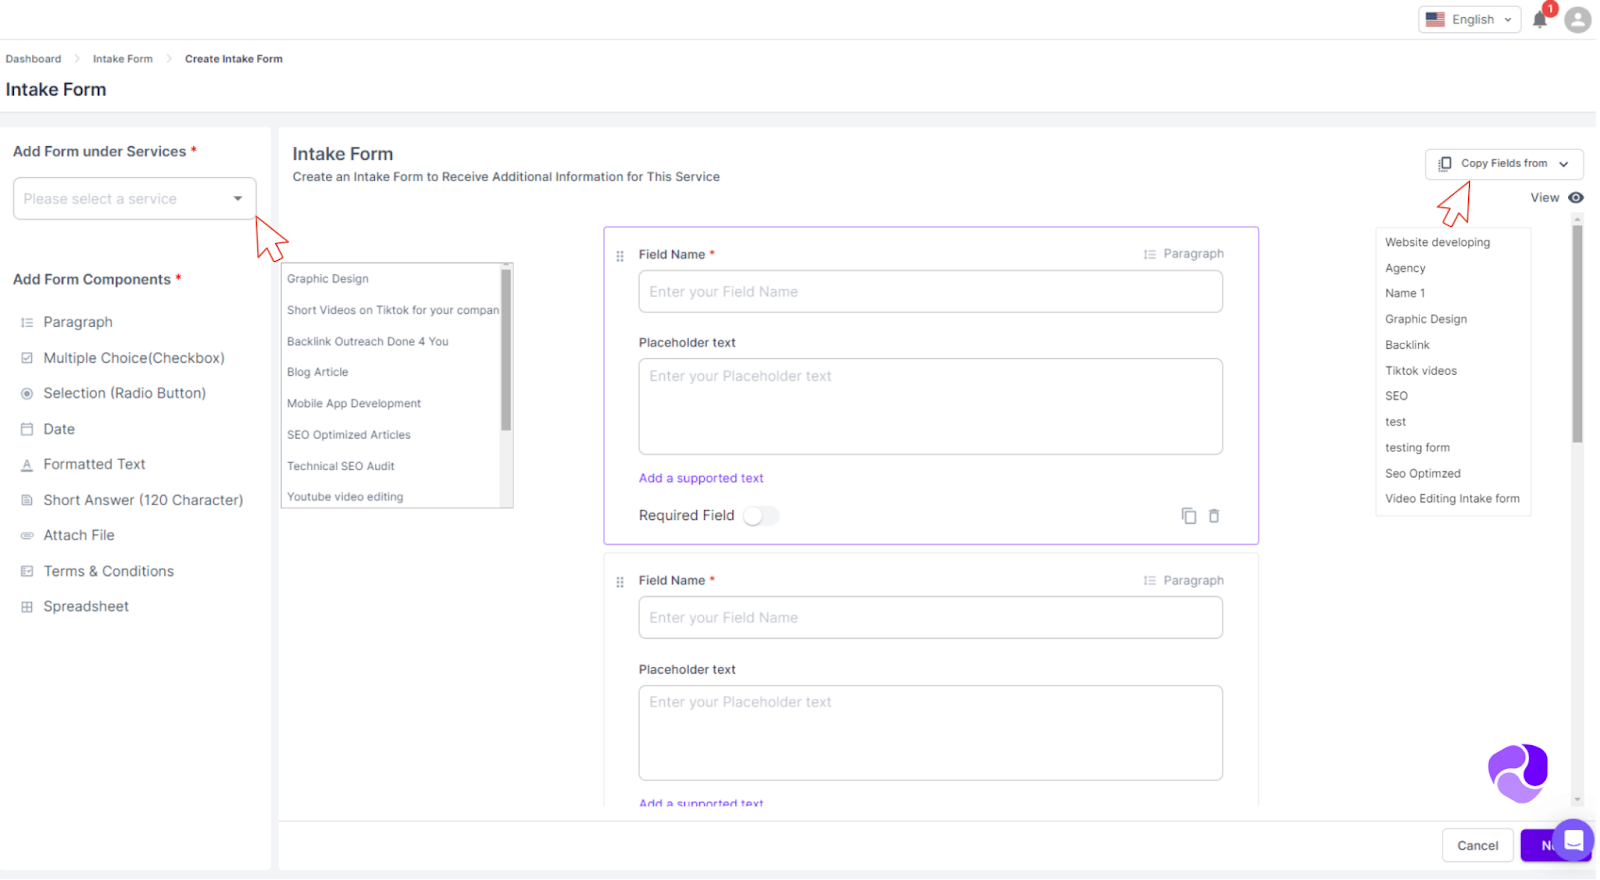Grab the drag handle of second field card
The width and height of the screenshot is (1600, 880).
pyautogui.click(x=620, y=582)
